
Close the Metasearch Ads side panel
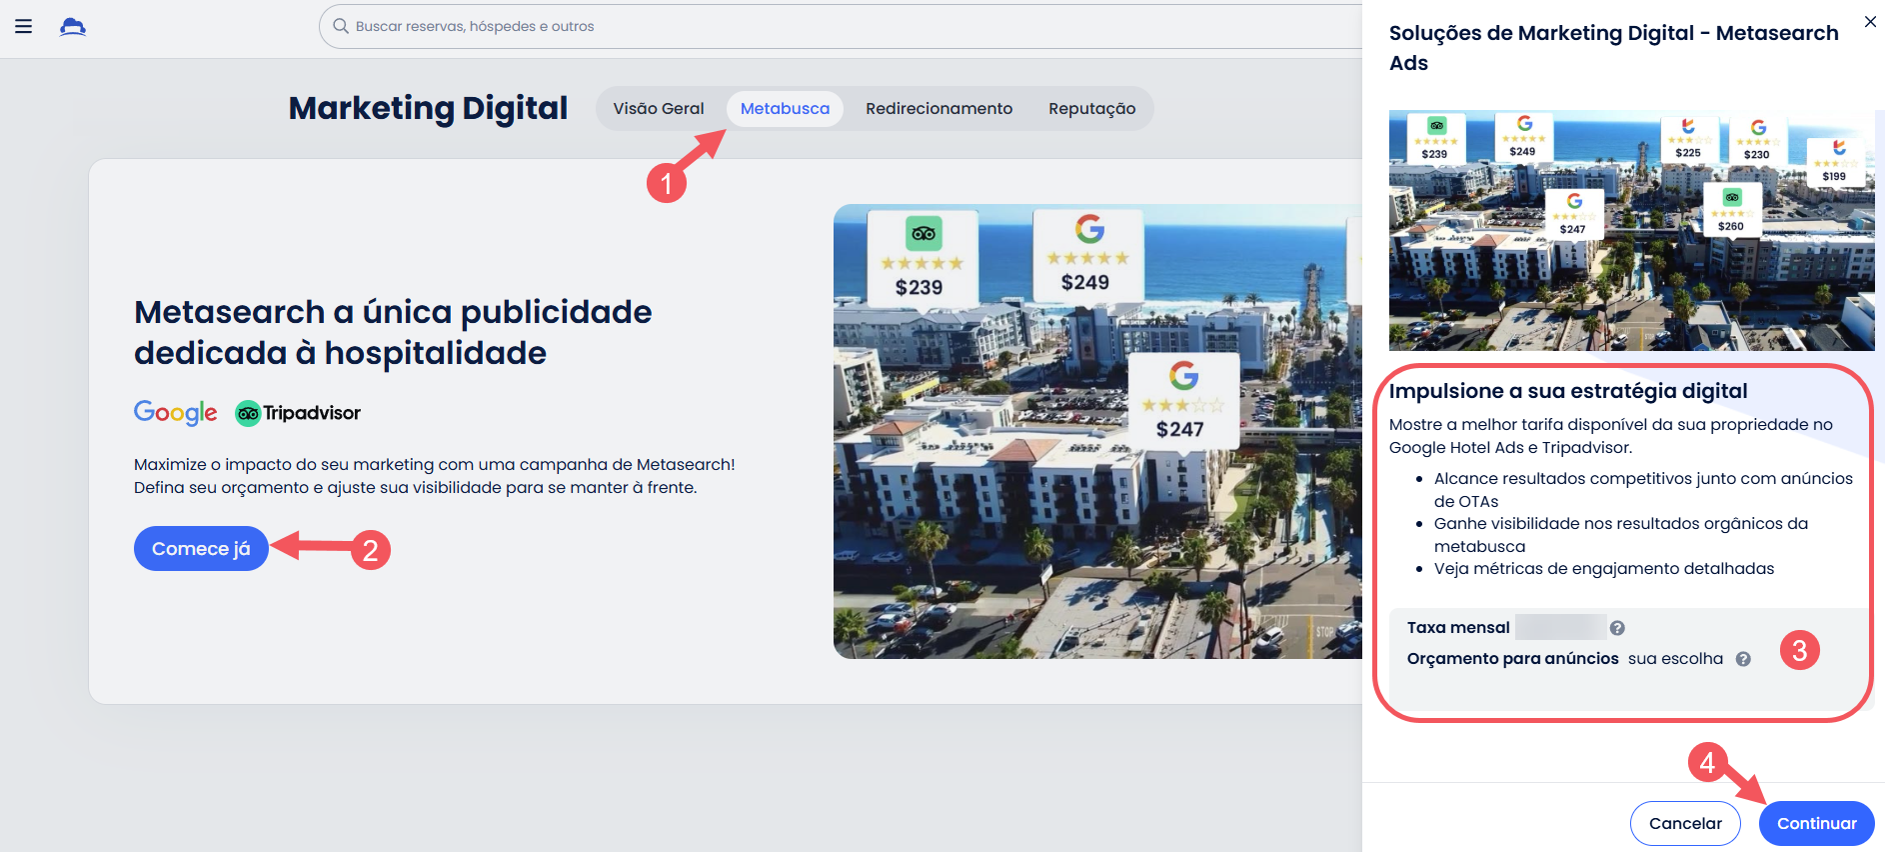[1870, 22]
